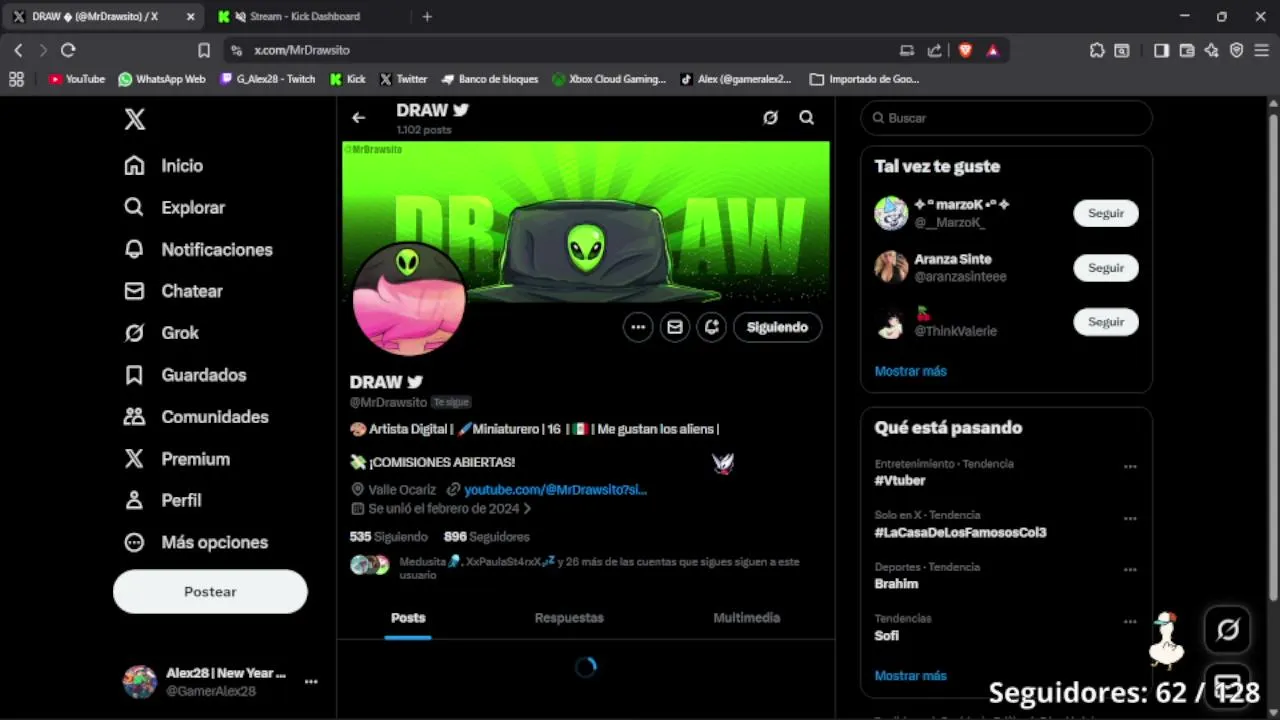Follow marzoK with Seguir button

(1106, 213)
